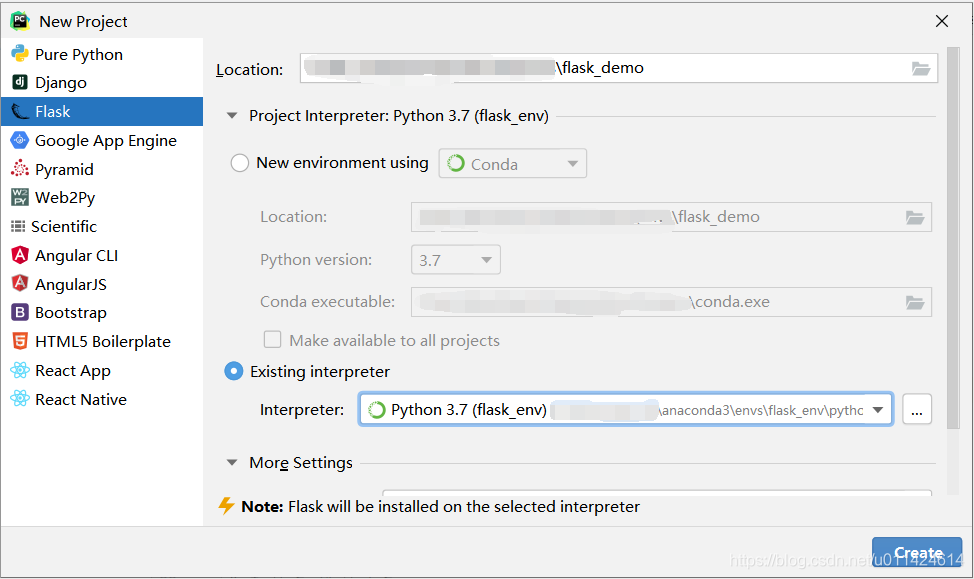The image size is (974, 579).
Task: Select Django project type
Action: pyautogui.click(x=102, y=83)
